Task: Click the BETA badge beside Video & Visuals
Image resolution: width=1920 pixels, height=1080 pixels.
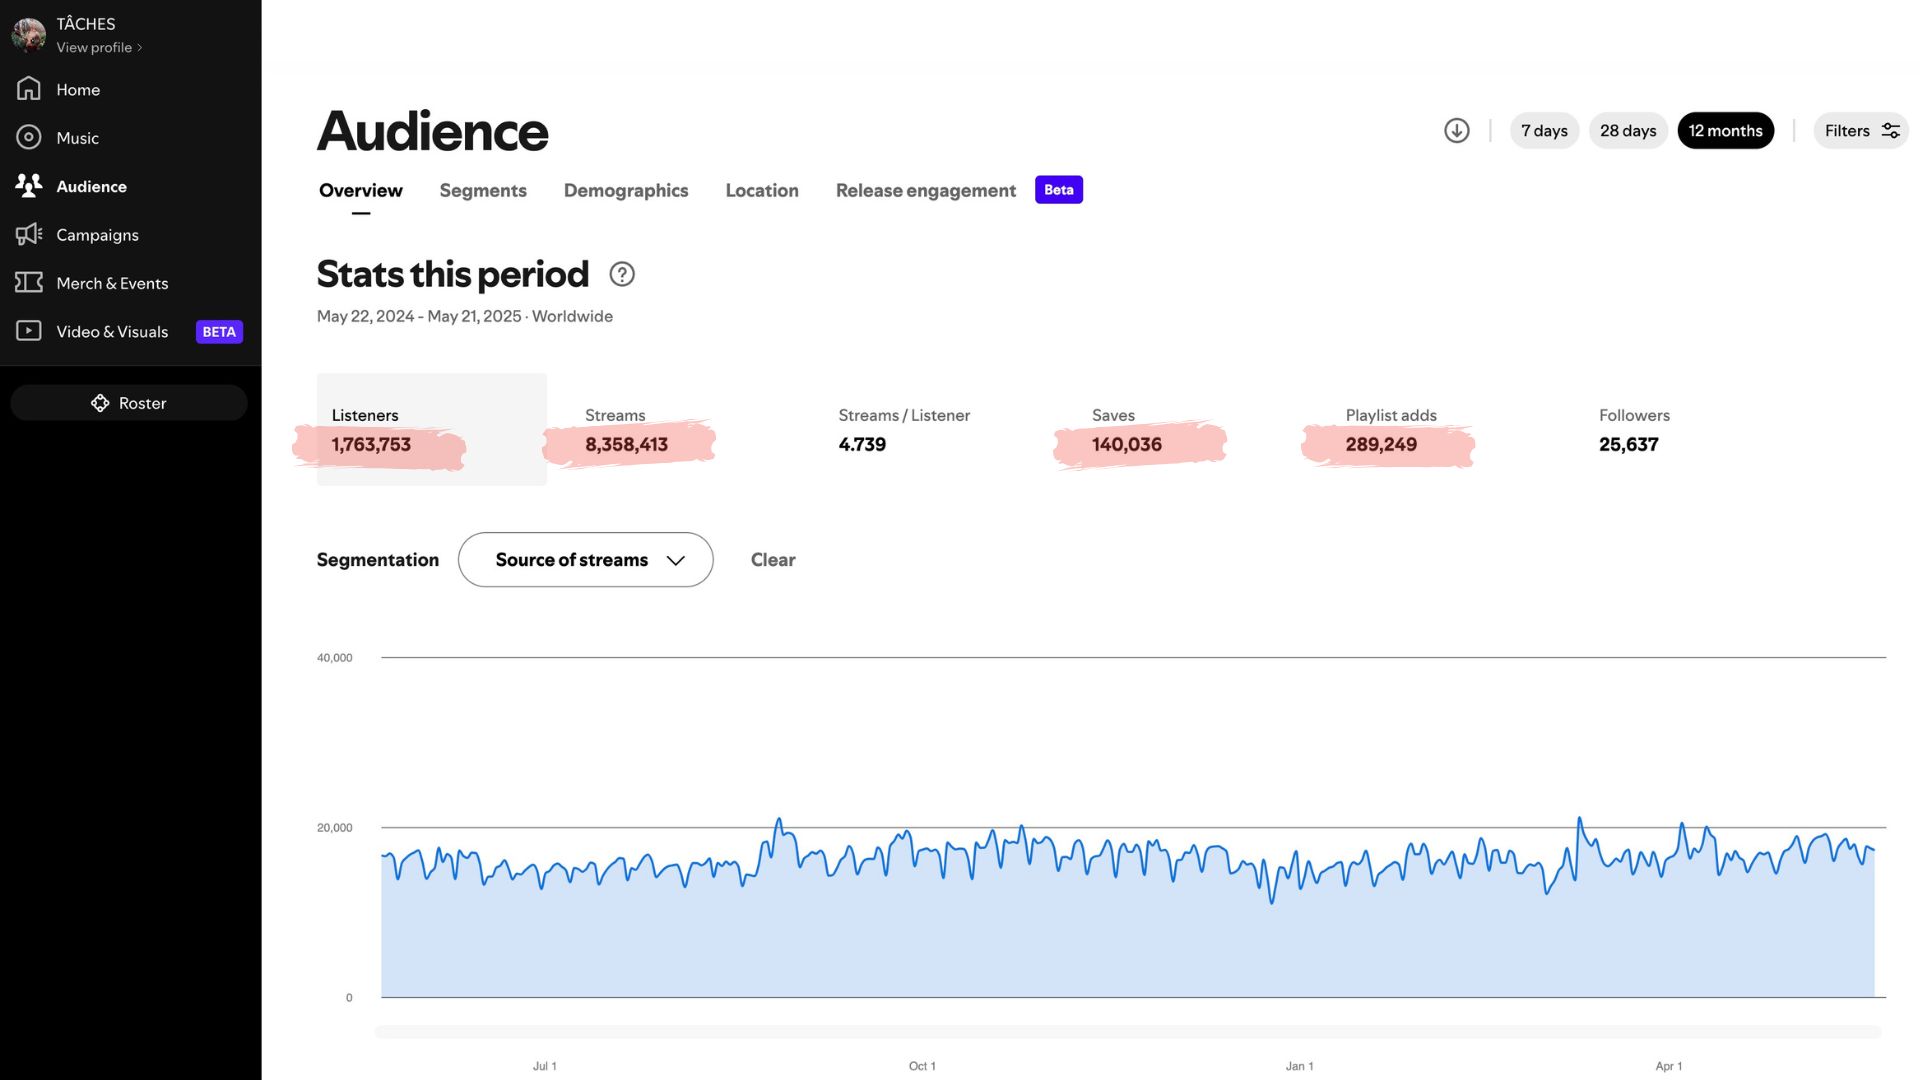Action: coord(219,332)
